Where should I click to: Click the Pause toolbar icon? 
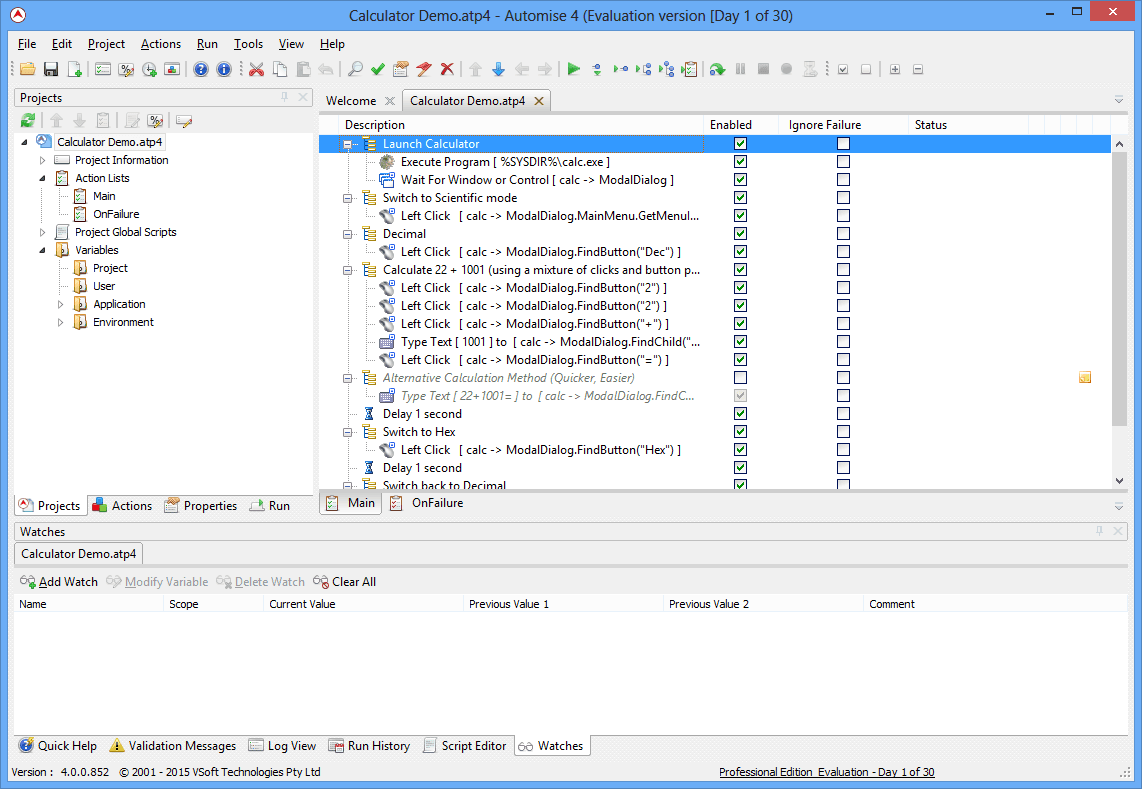[741, 69]
